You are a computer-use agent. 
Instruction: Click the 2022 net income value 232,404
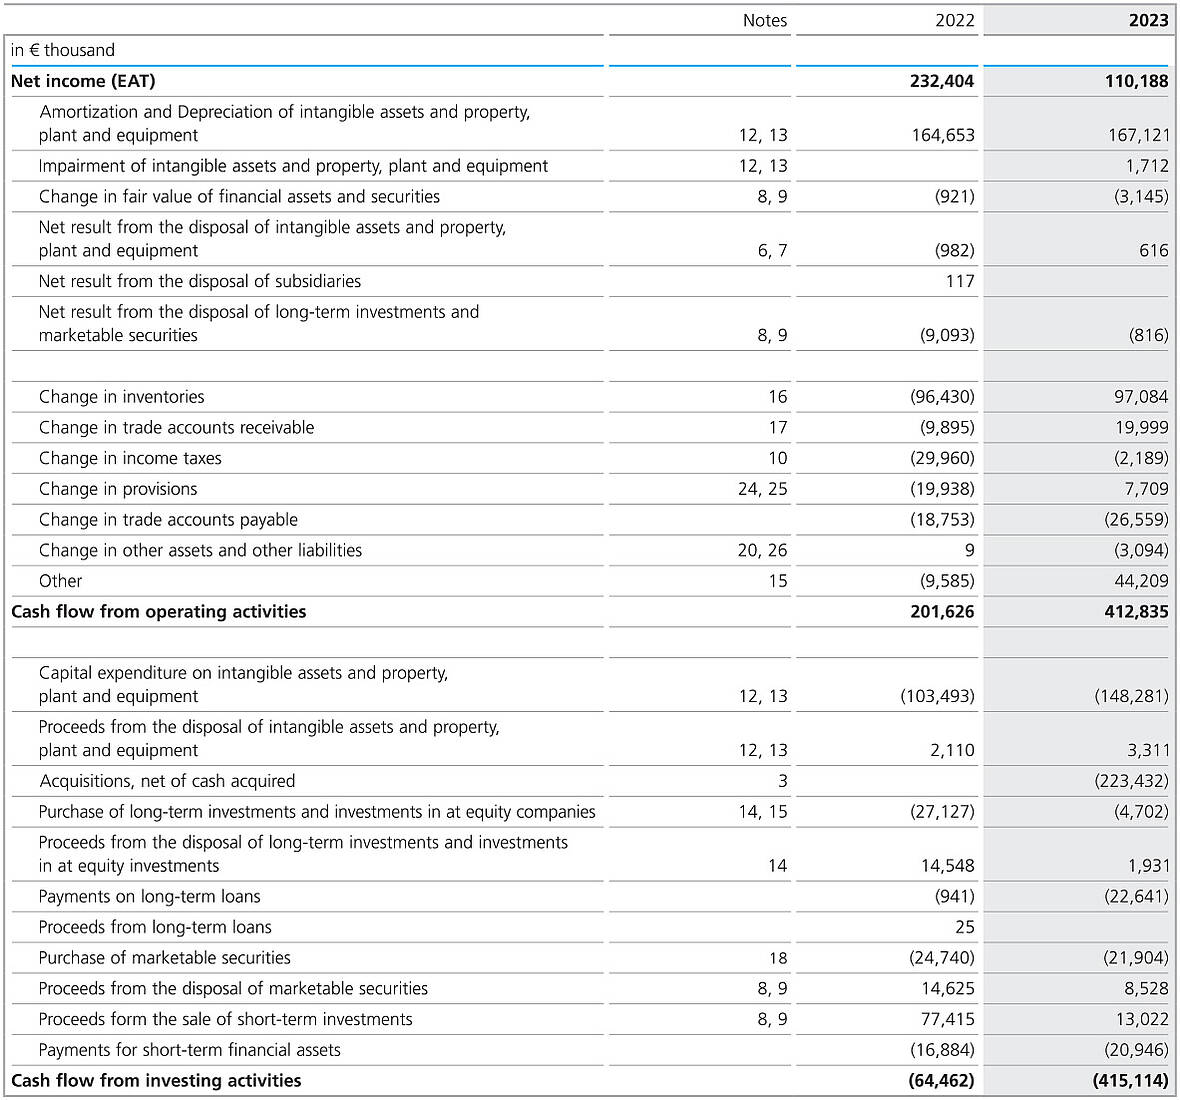click(x=941, y=81)
